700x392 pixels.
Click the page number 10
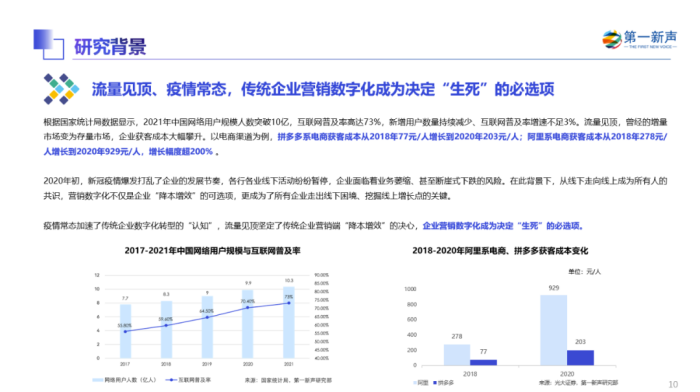click(673, 384)
